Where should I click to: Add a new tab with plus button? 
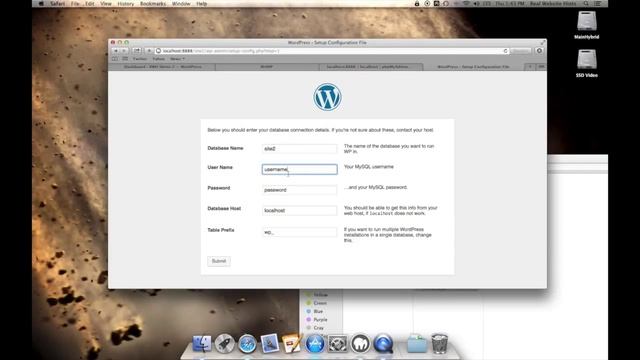click(530, 67)
